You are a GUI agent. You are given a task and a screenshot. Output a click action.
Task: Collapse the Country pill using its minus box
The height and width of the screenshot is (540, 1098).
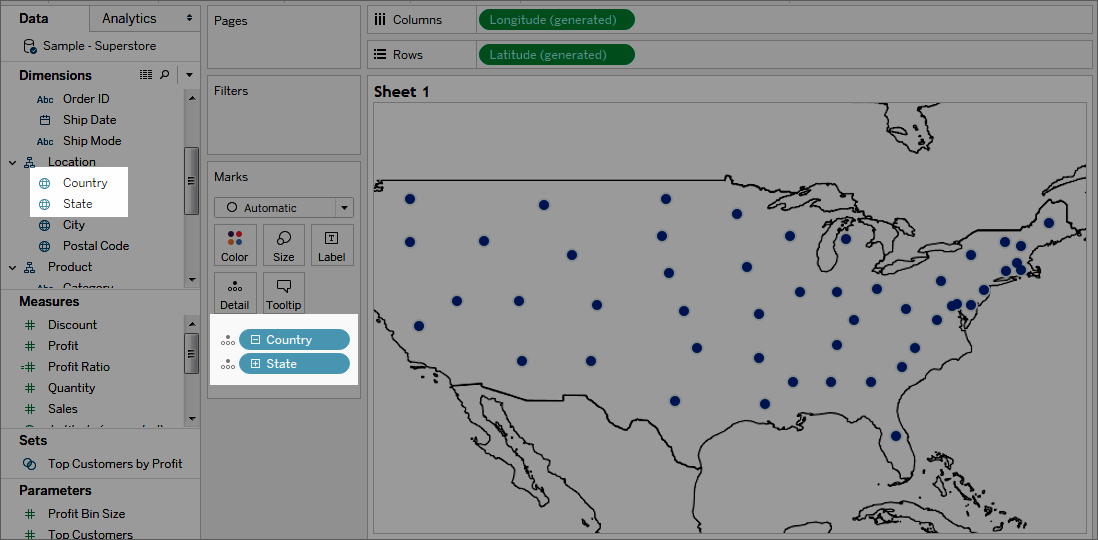256,340
